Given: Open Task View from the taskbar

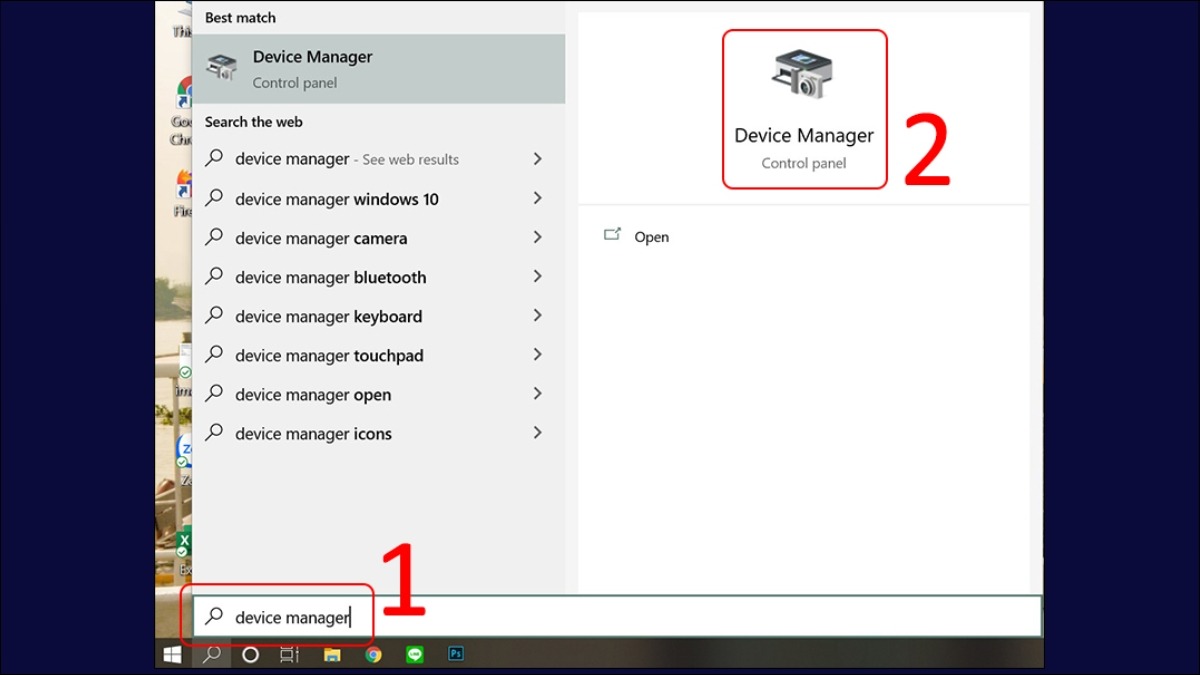Looking at the screenshot, I should pos(290,655).
